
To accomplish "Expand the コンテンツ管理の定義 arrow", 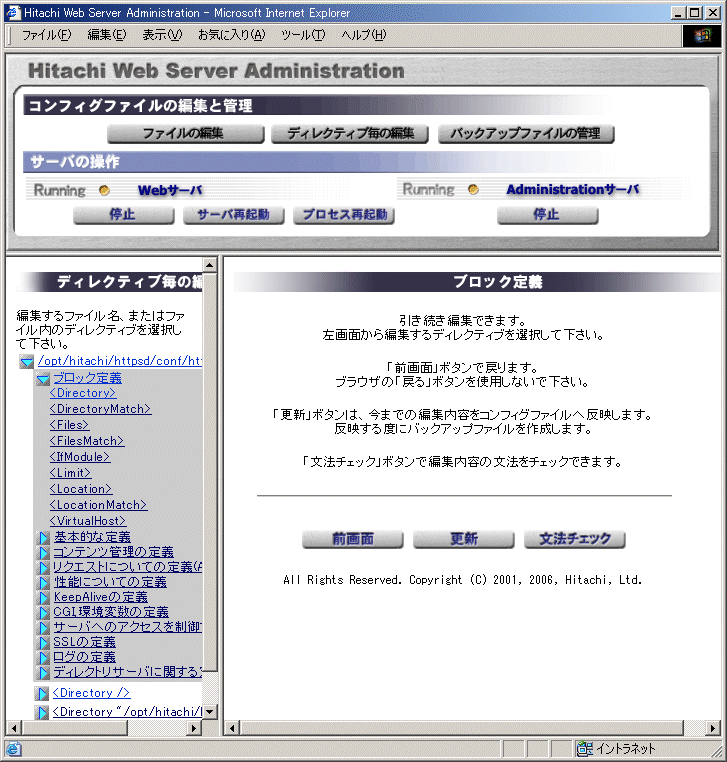I will tap(44, 553).
